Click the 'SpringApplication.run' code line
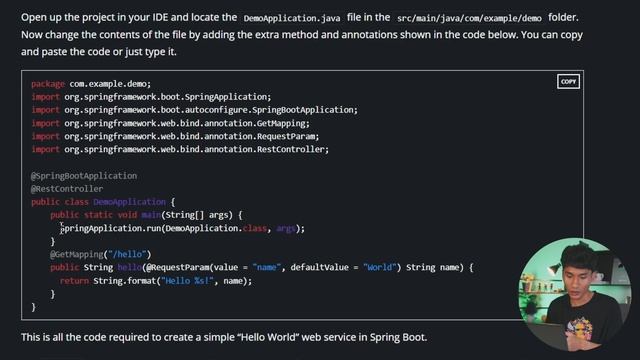640x360 pixels. pos(182,228)
